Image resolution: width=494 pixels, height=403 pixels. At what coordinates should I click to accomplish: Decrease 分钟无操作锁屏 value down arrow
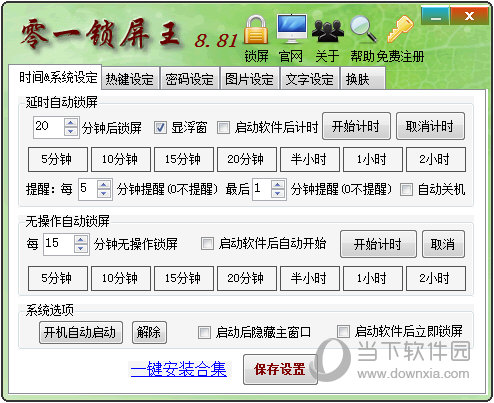[x=81, y=248]
